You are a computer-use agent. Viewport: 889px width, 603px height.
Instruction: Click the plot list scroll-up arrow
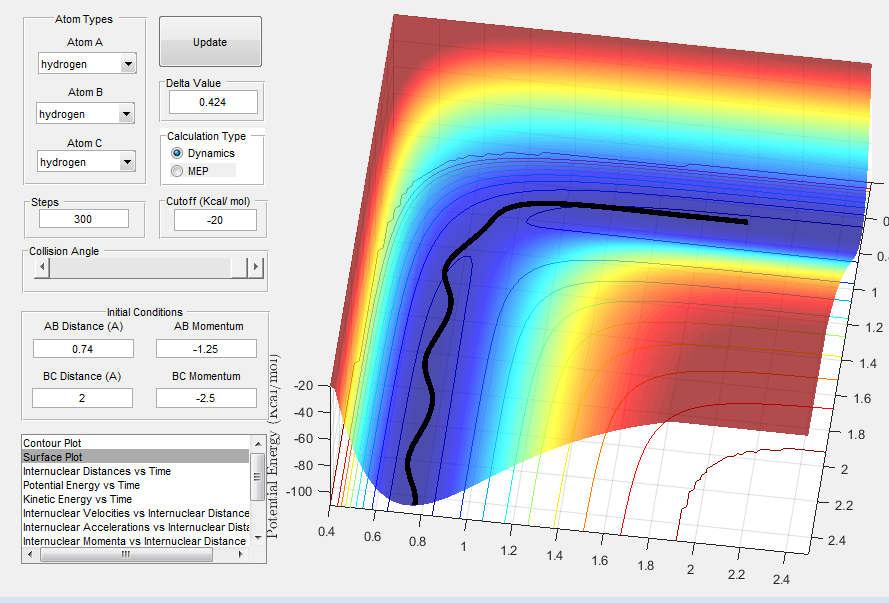pyautogui.click(x=258, y=444)
